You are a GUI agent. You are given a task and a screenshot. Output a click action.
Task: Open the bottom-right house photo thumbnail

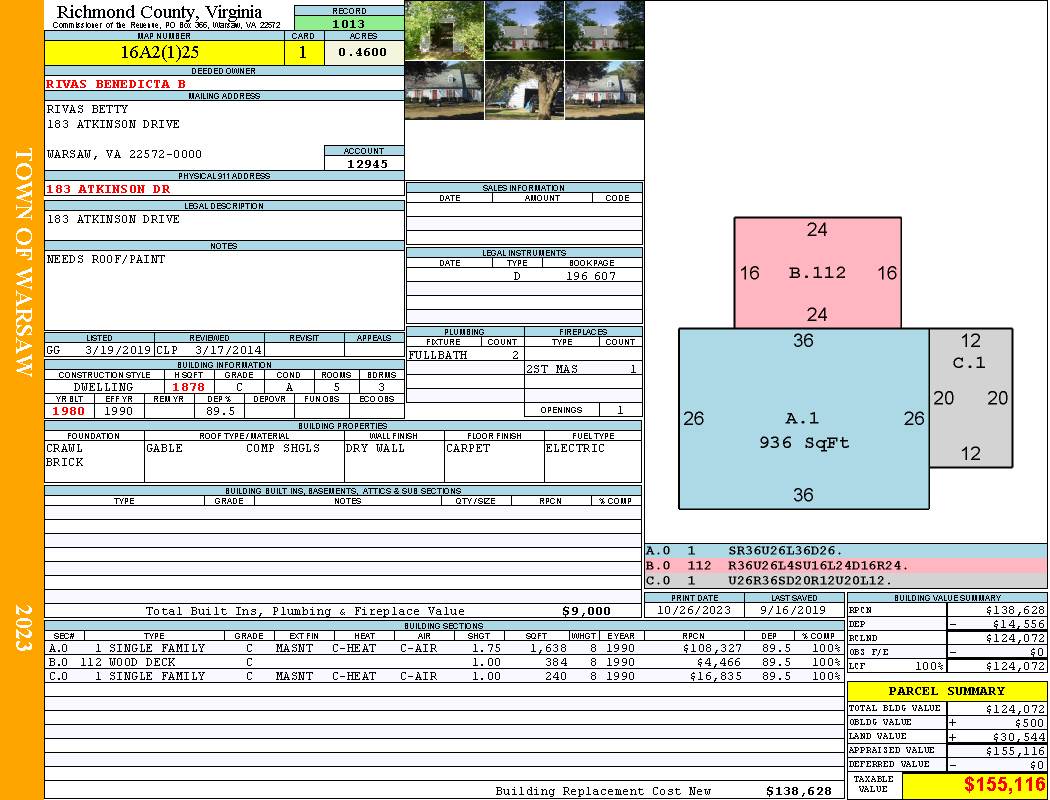pos(605,90)
